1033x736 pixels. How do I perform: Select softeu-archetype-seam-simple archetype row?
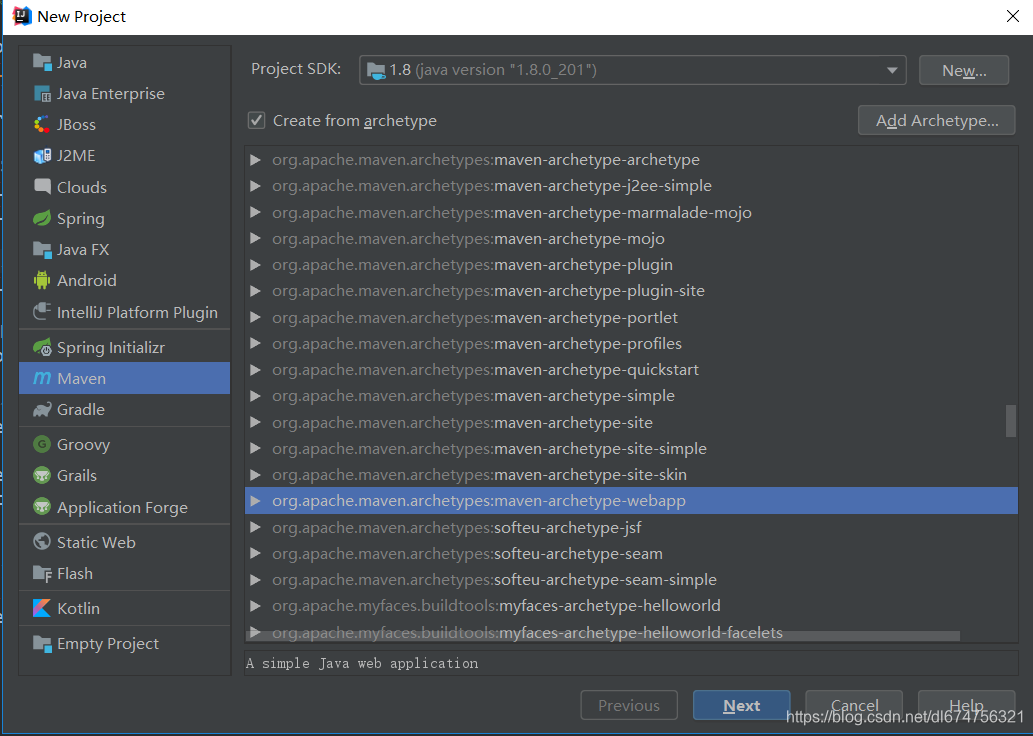coord(631,580)
